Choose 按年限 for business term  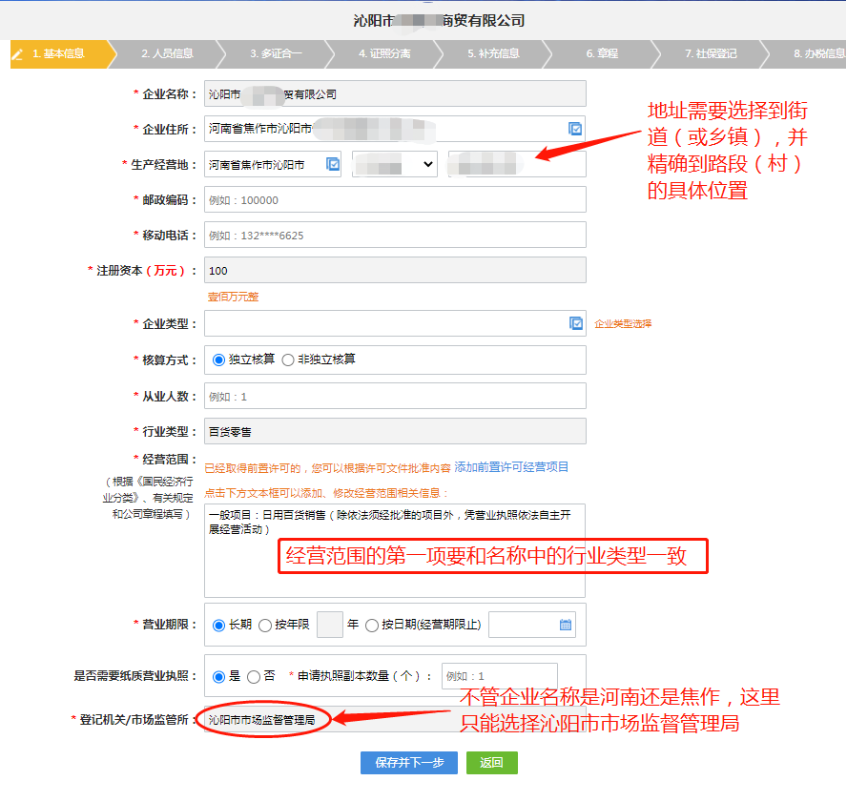coord(266,624)
